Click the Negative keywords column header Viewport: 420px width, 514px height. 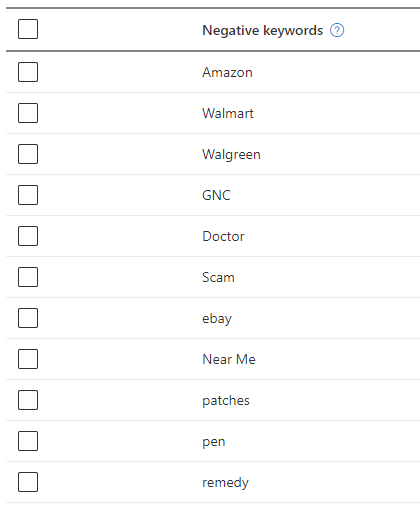click(263, 30)
